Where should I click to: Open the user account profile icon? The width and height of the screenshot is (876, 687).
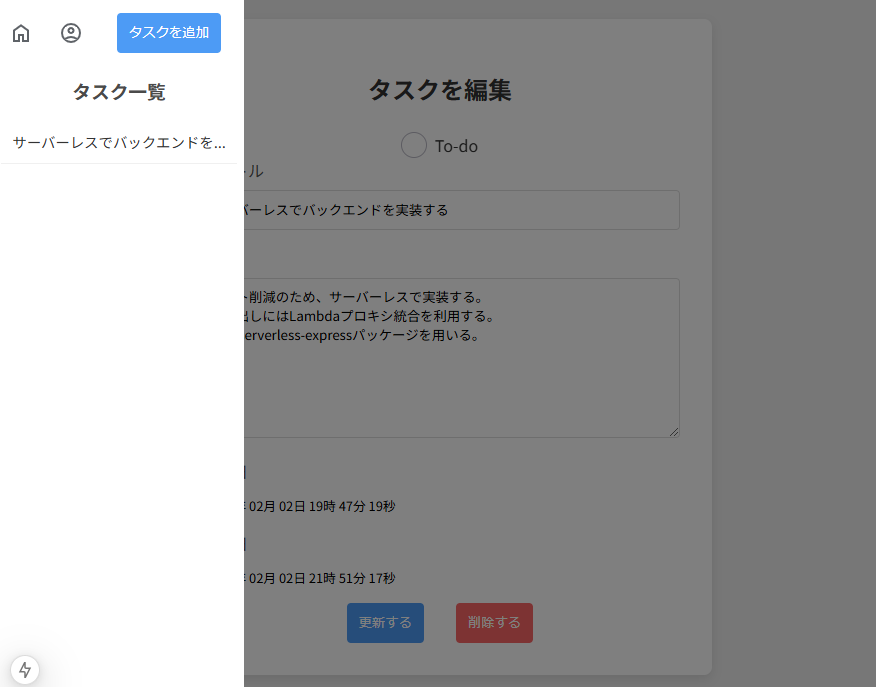pos(71,33)
